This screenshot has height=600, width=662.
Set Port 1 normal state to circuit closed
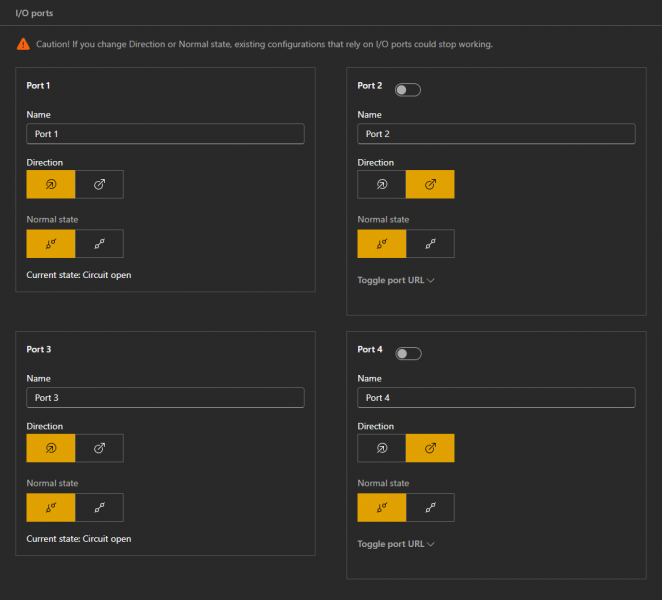pyautogui.click(x=99, y=244)
